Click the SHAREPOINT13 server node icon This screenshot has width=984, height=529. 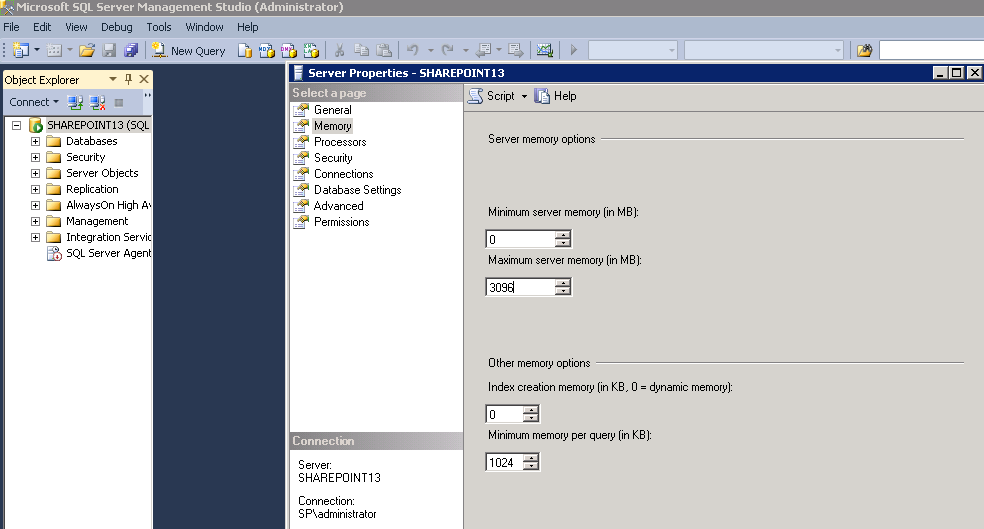[x=36, y=125]
